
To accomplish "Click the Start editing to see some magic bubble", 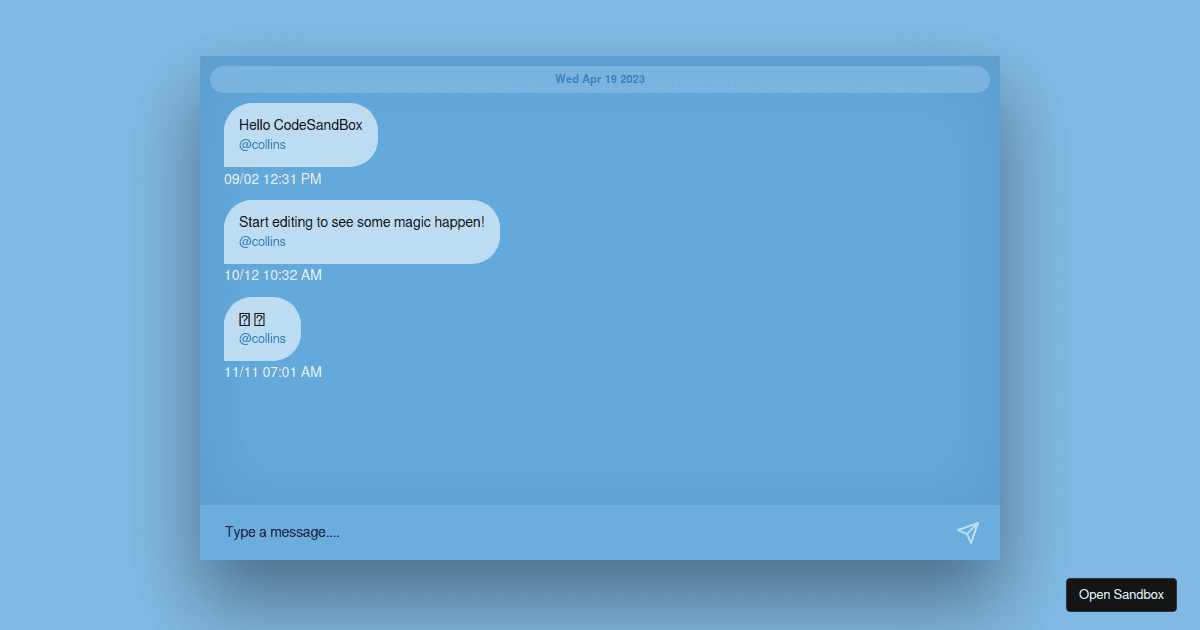I will [361, 231].
